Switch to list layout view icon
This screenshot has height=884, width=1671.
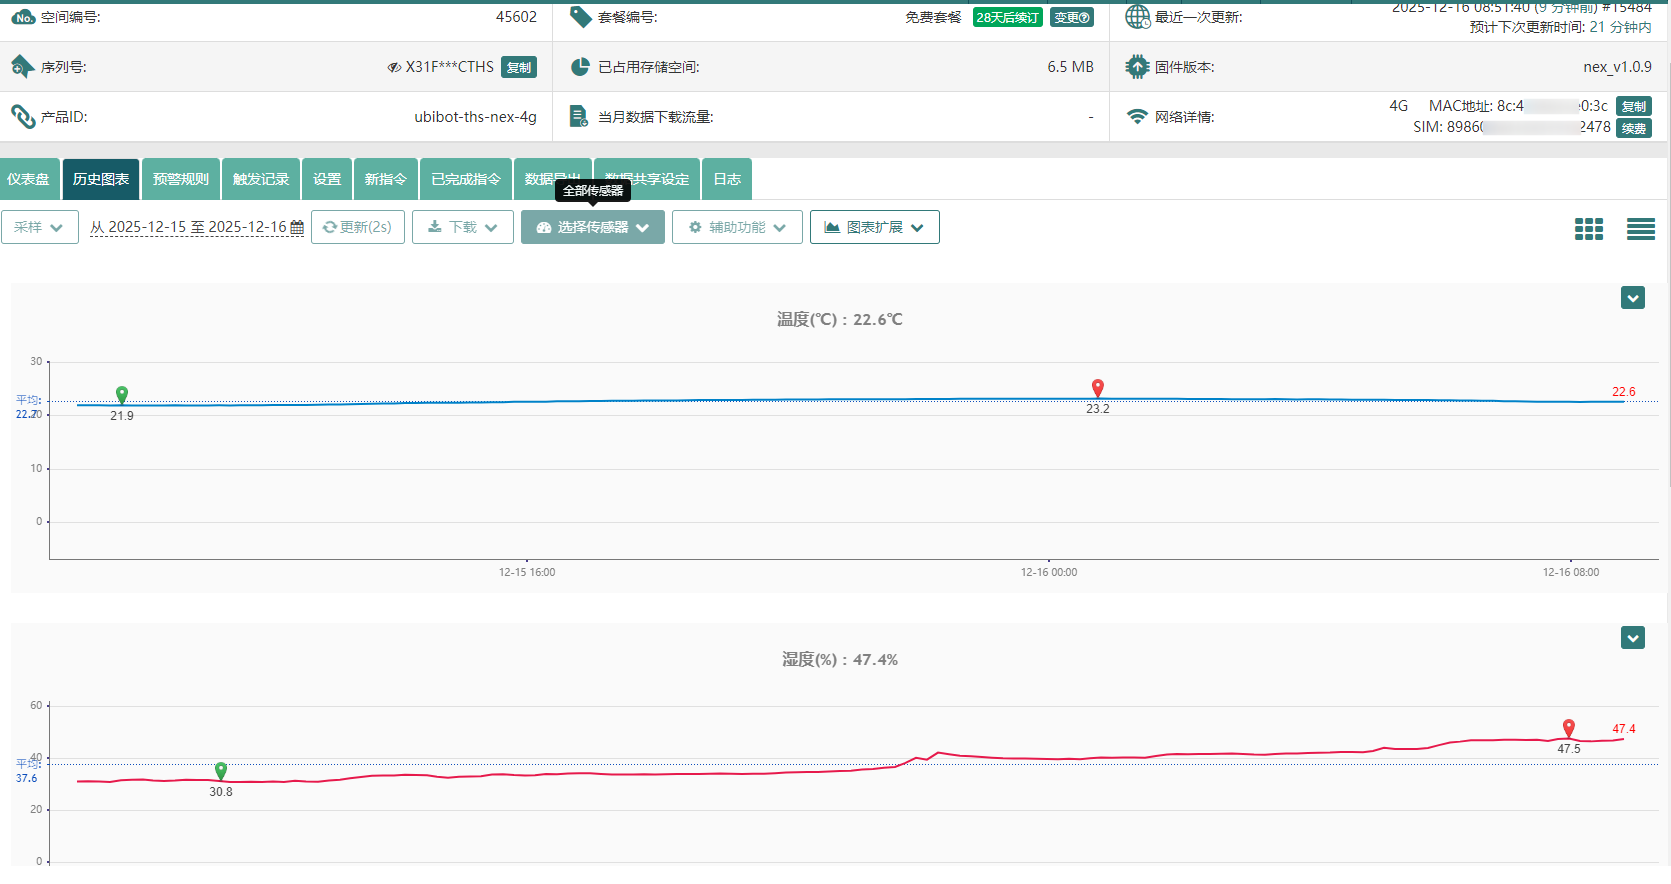pyautogui.click(x=1640, y=229)
